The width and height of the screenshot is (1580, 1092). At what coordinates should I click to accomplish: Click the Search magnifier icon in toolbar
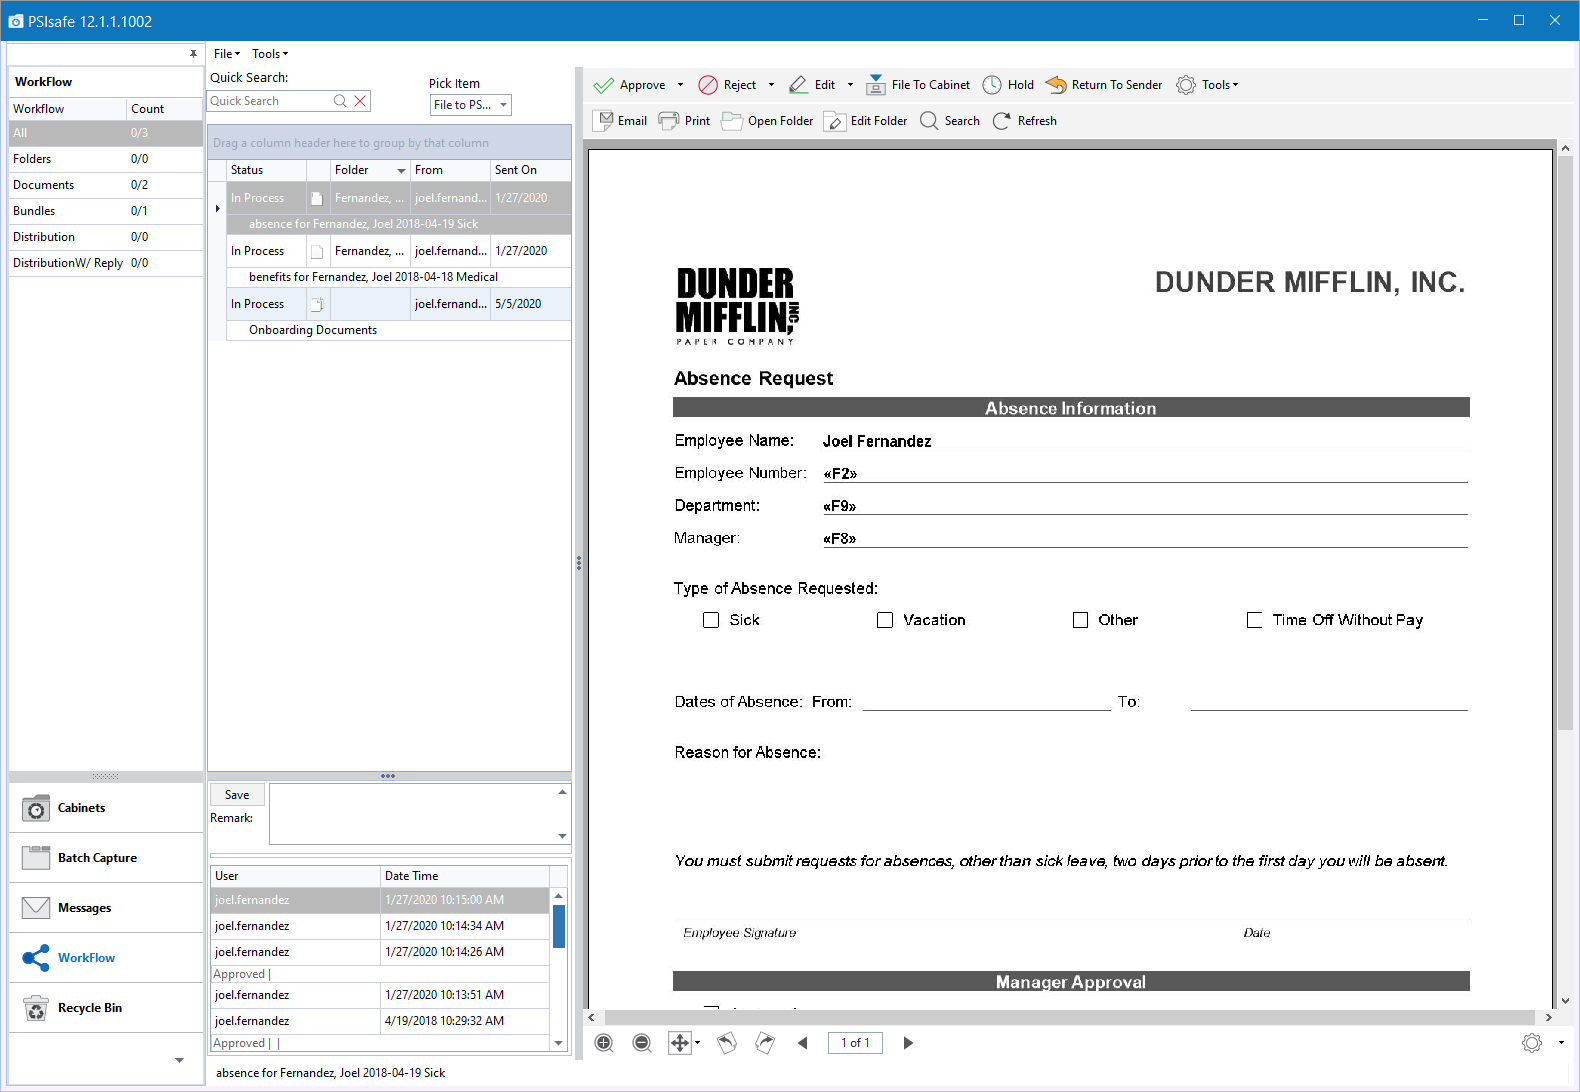tap(929, 121)
